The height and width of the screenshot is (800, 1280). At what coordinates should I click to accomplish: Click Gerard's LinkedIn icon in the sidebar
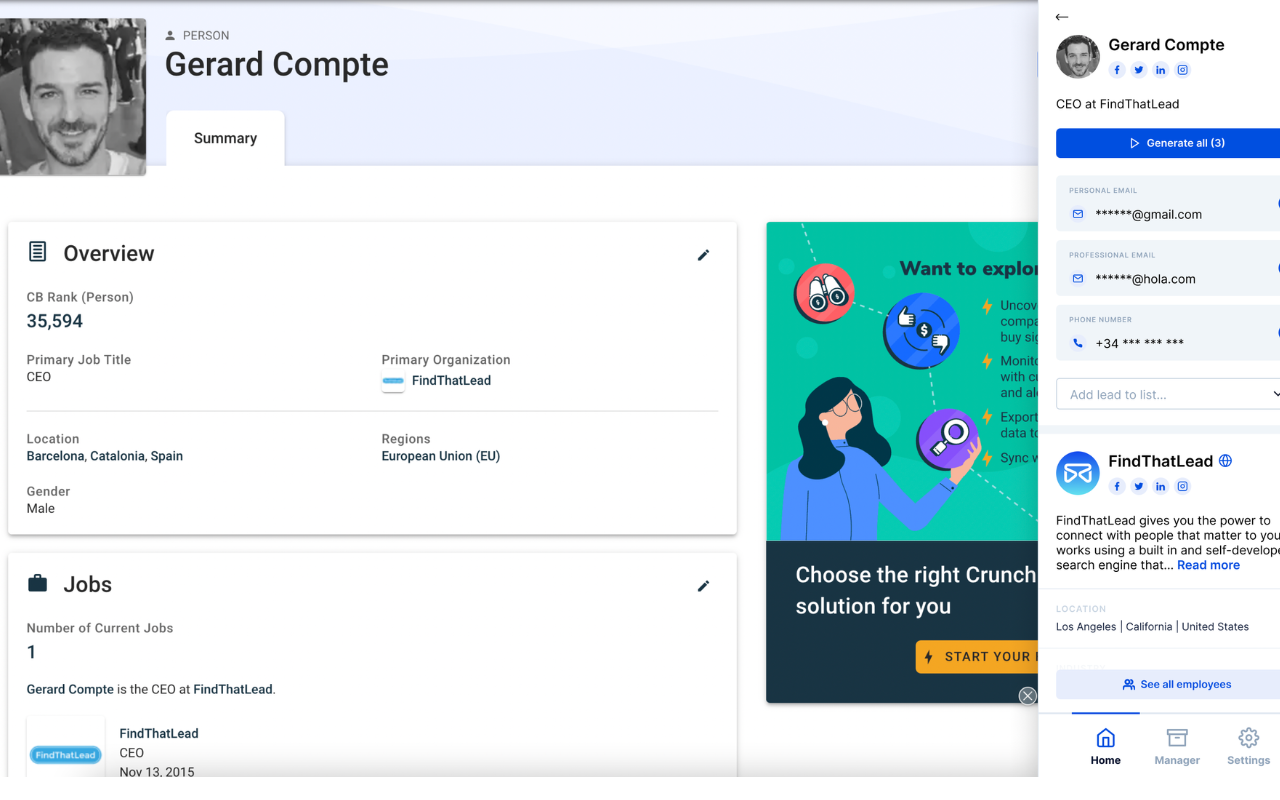(x=1160, y=69)
